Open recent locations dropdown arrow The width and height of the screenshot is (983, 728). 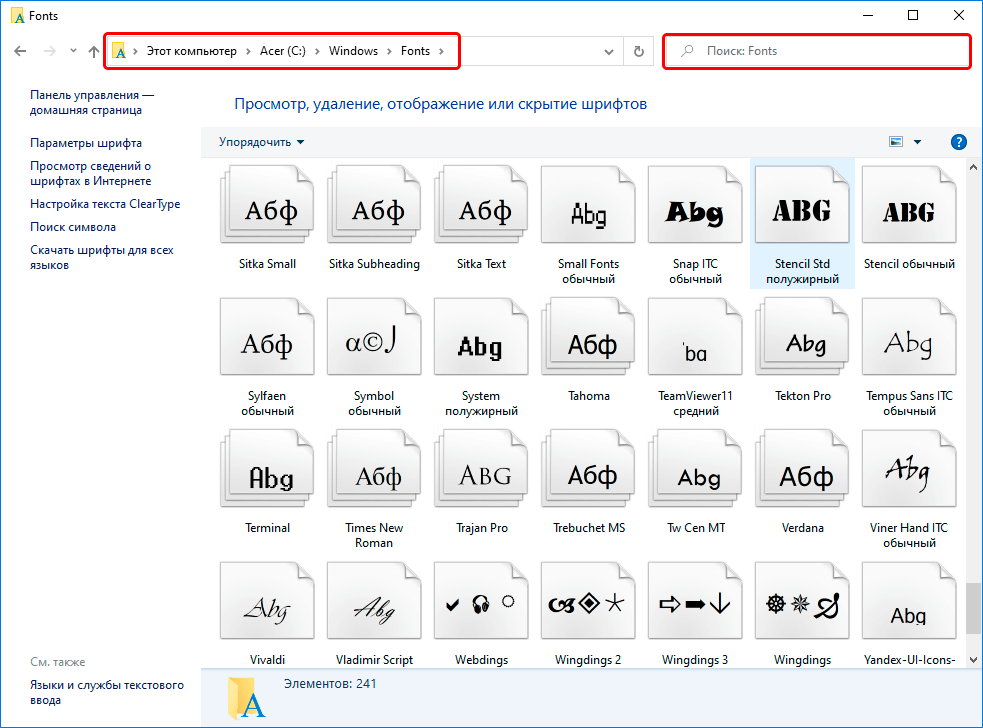73,51
